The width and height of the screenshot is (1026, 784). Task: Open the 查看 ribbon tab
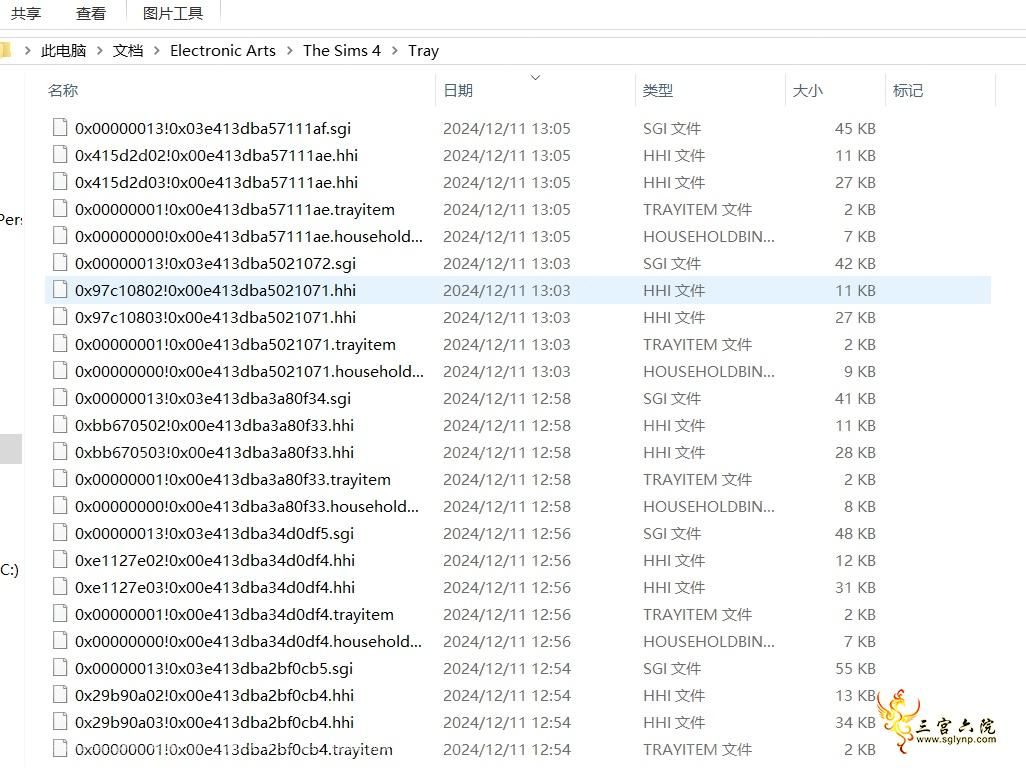[x=90, y=13]
